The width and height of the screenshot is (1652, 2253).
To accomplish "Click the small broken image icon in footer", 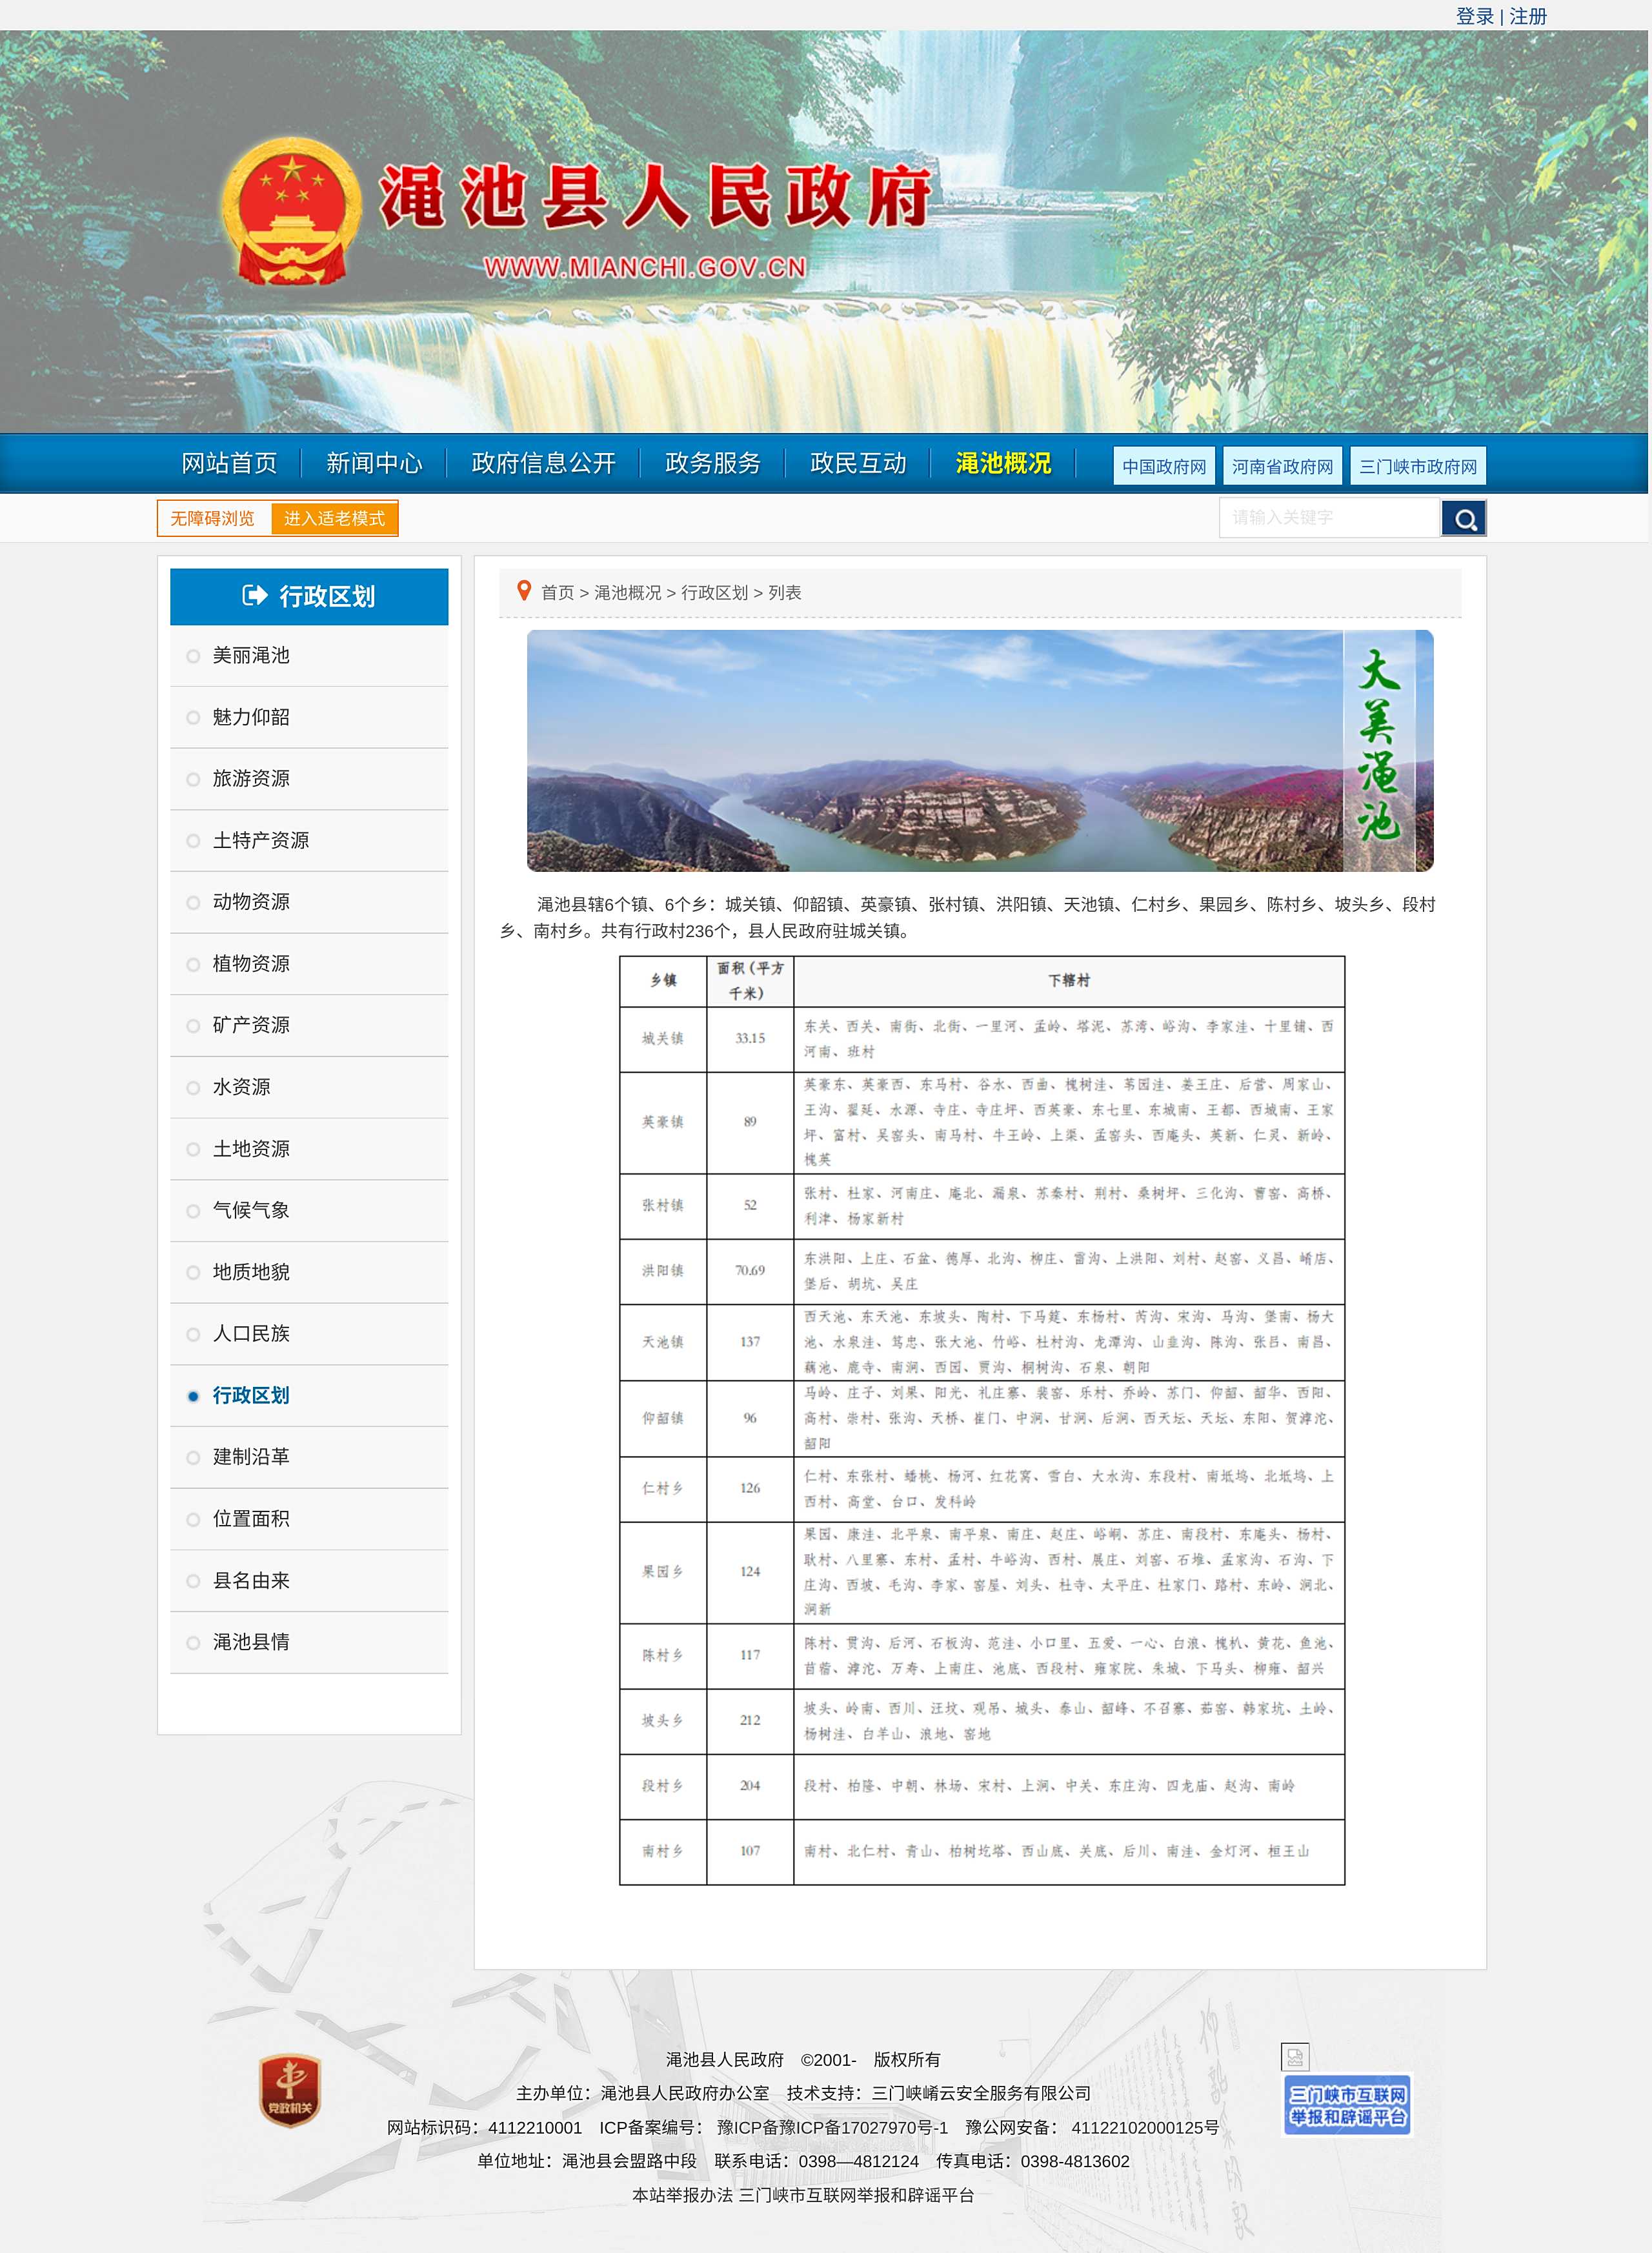I will coord(1295,2056).
